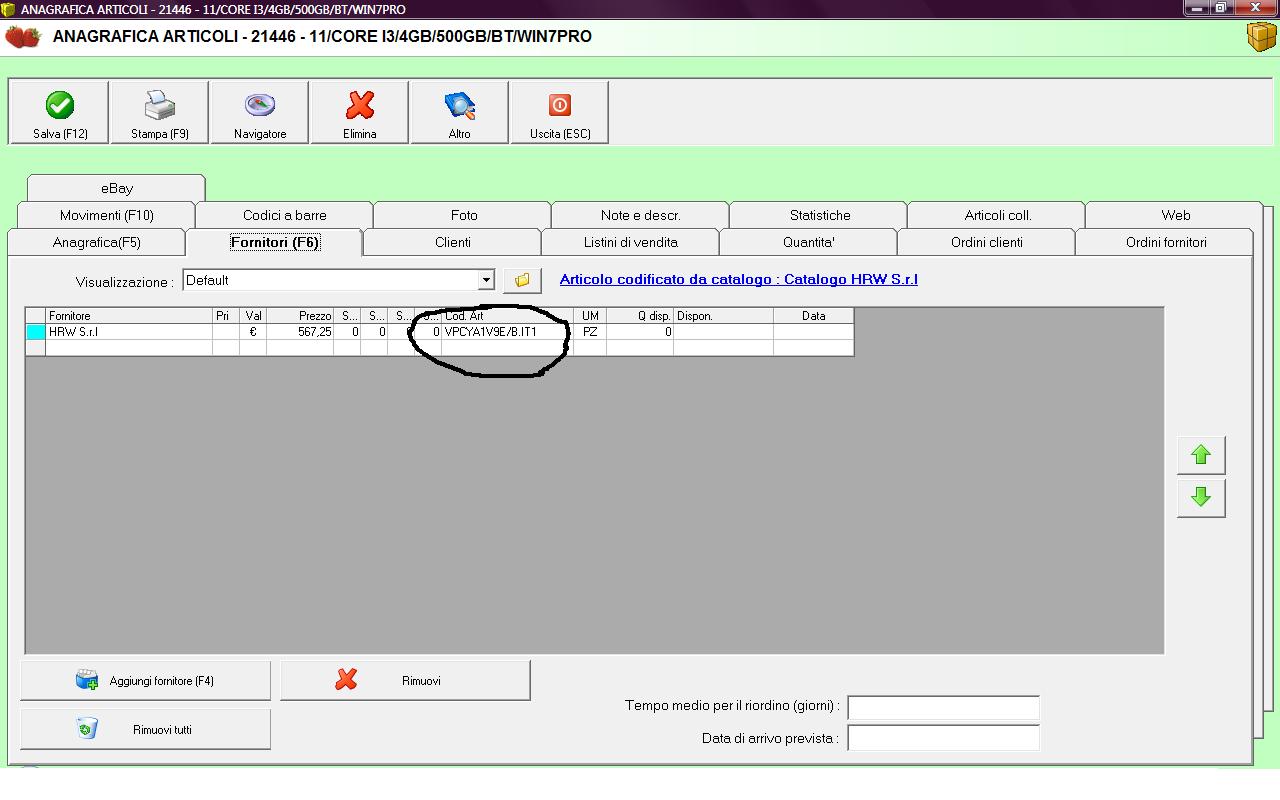Click the yellow folder icon beside Visualizzazione
1280x800 pixels.
coord(522,280)
